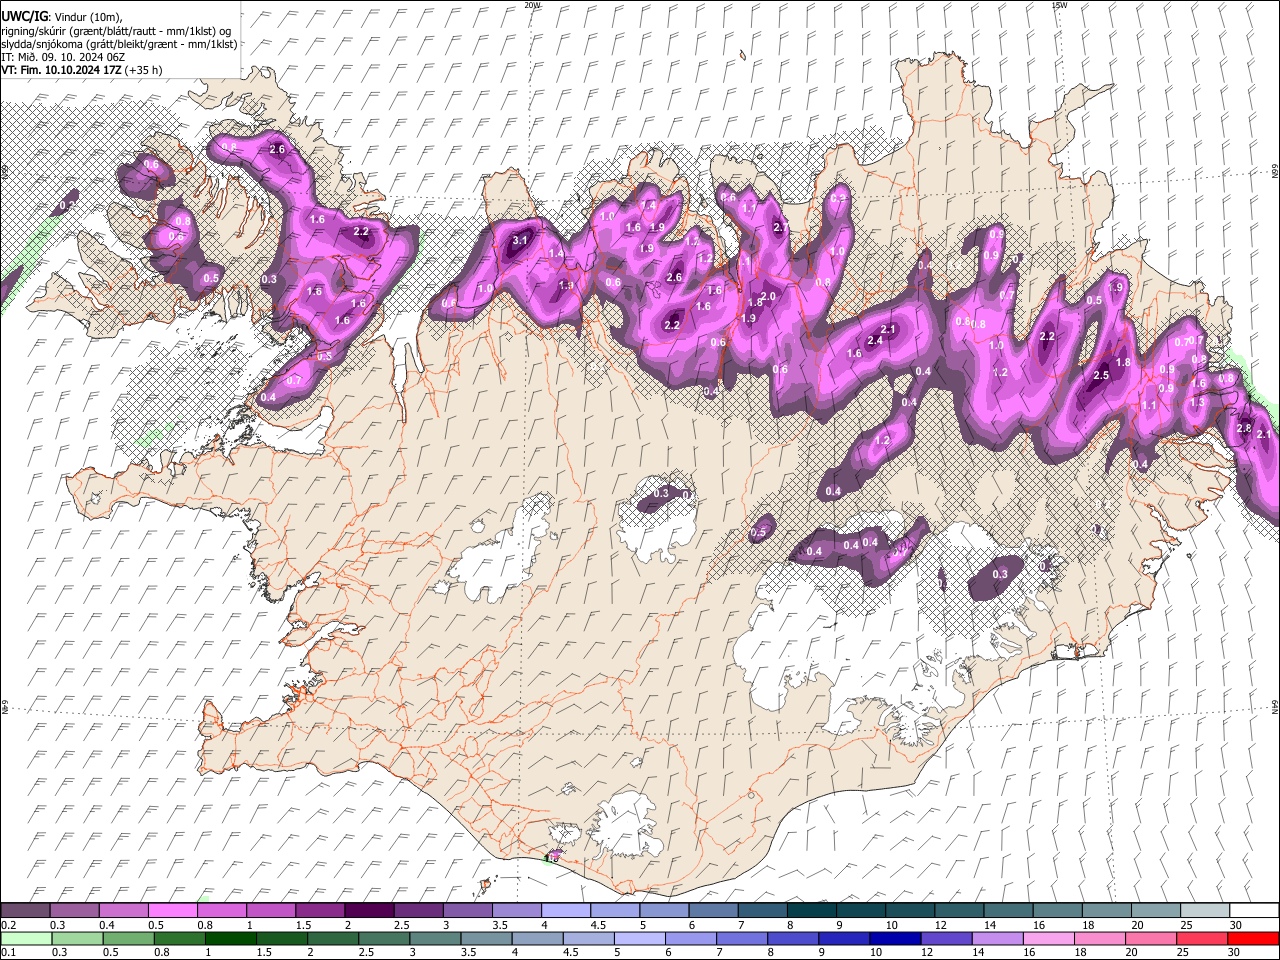Click the rain legend swatch between 7 and 8
The image size is (1280, 960).
pyautogui.click(x=743, y=938)
